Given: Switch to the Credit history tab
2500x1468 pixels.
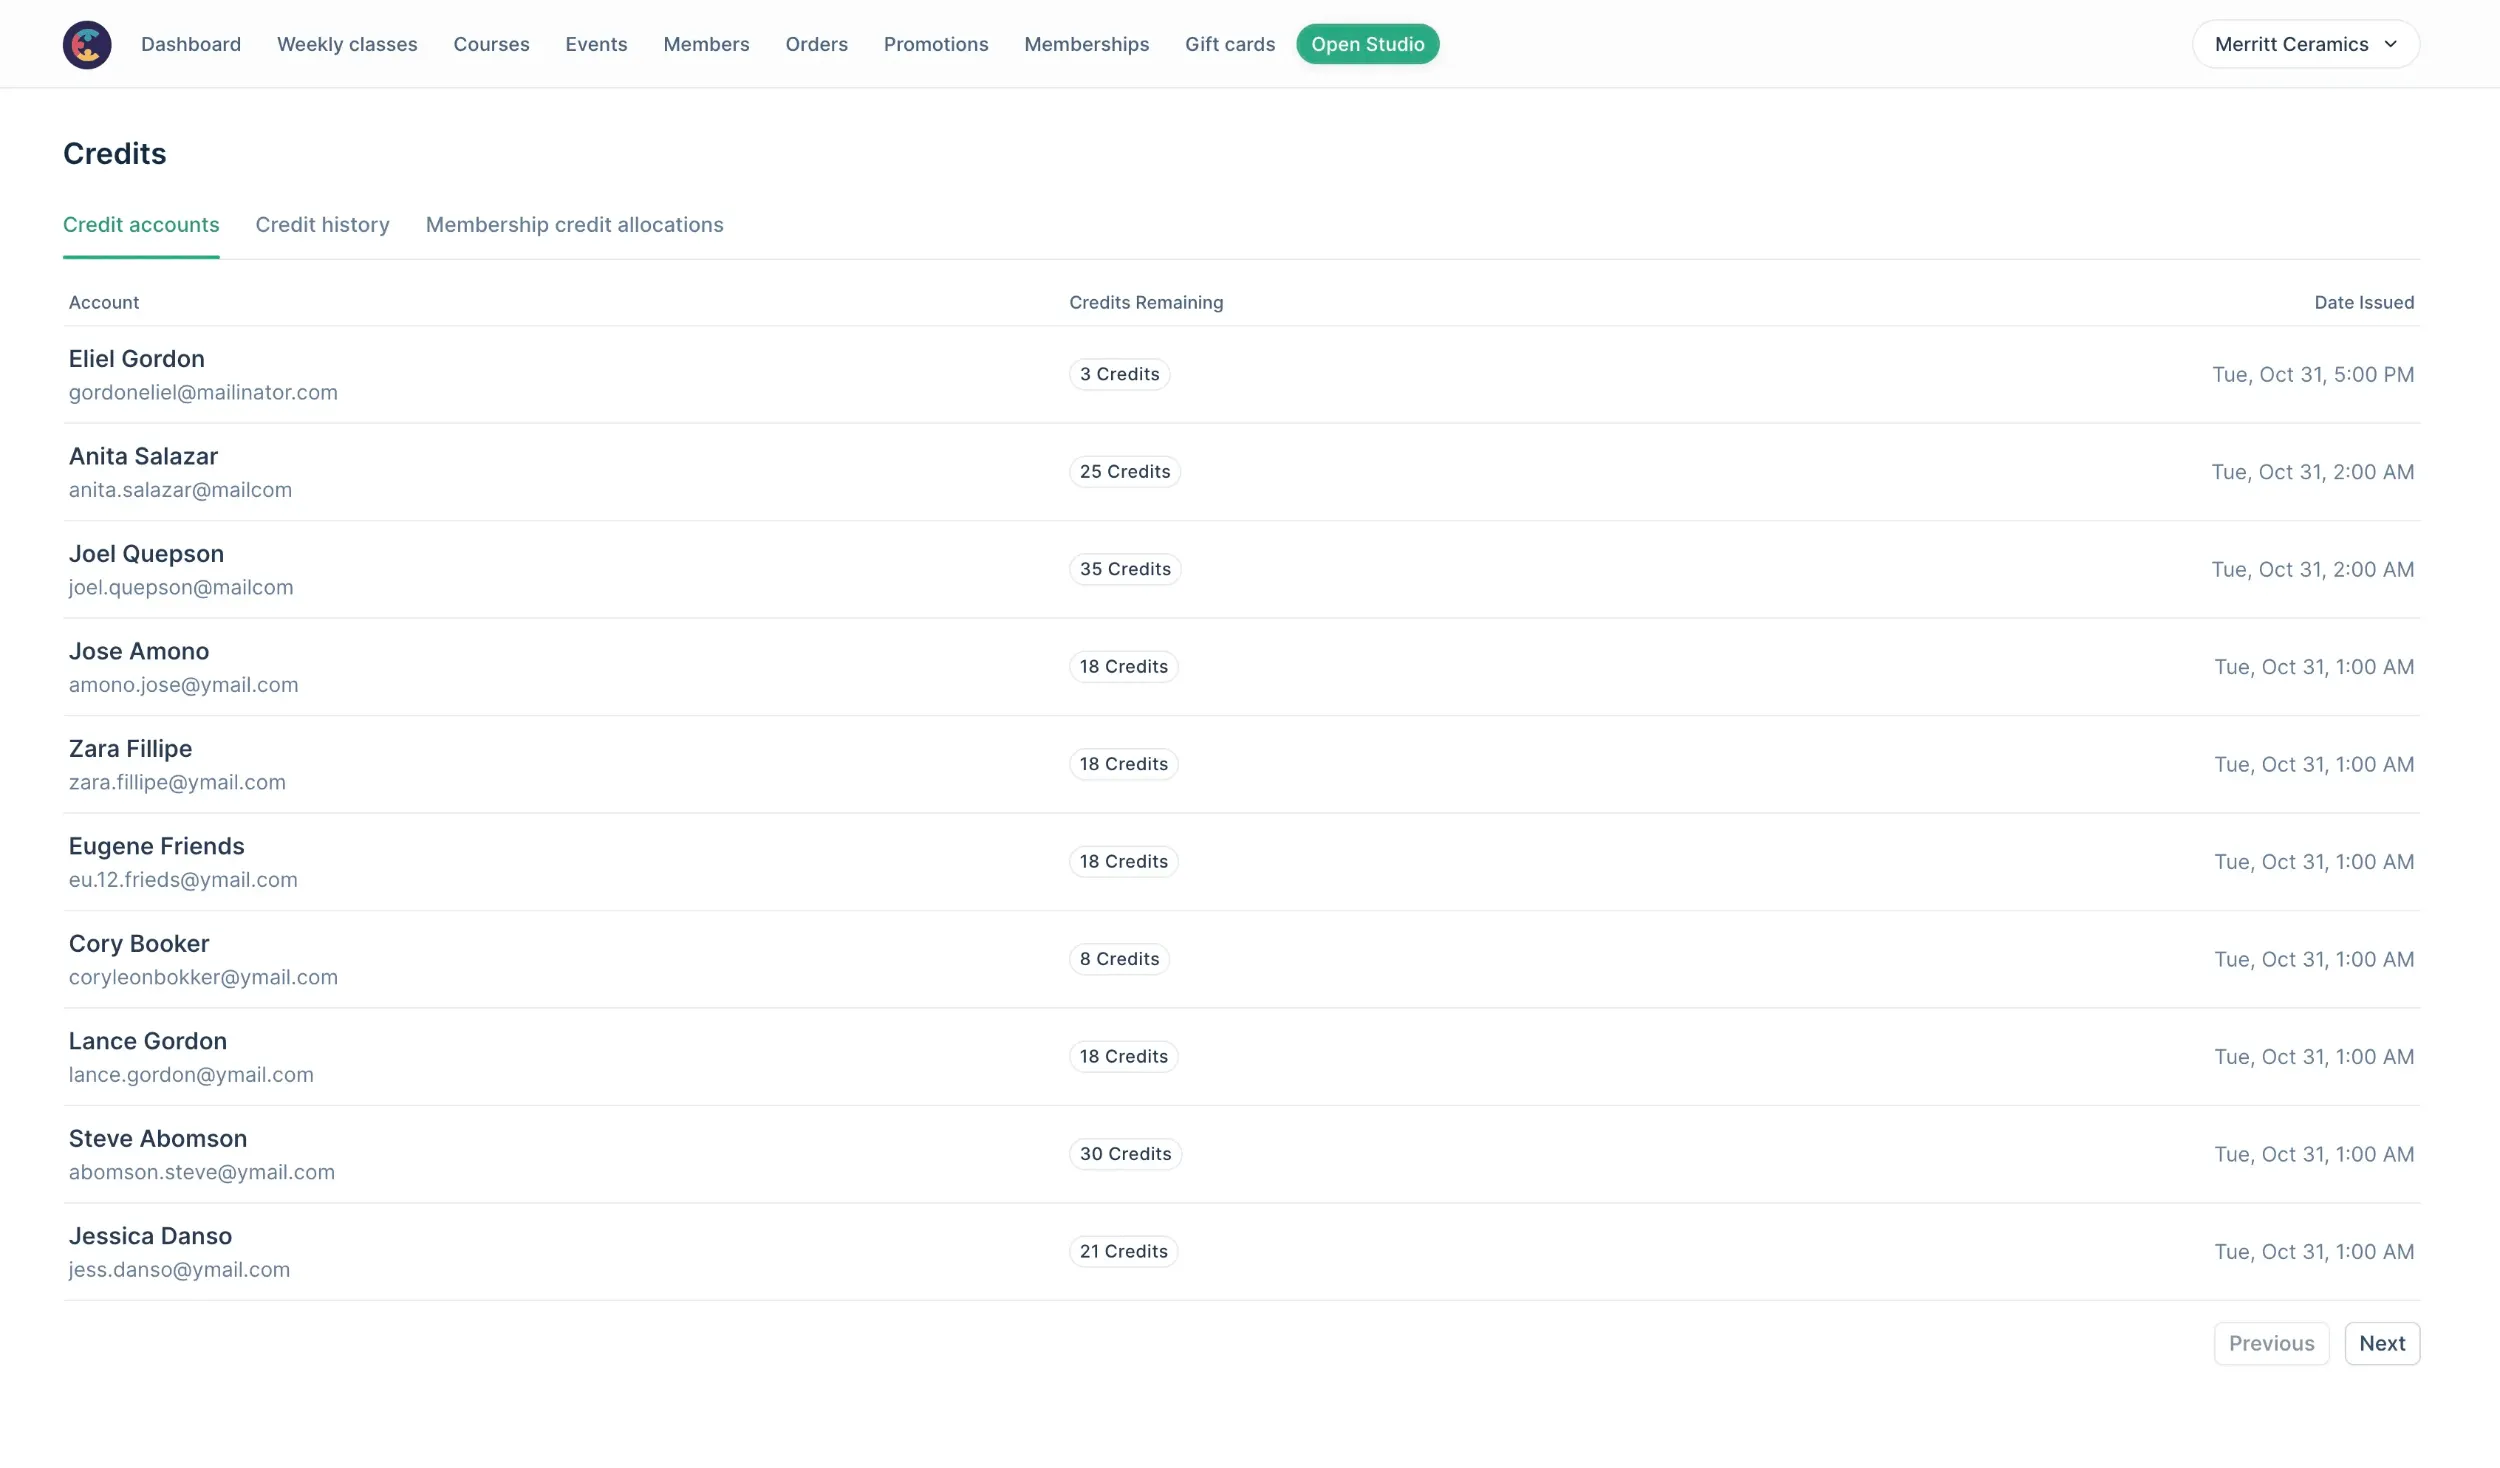Looking at the screenshot, I should 322,225.
